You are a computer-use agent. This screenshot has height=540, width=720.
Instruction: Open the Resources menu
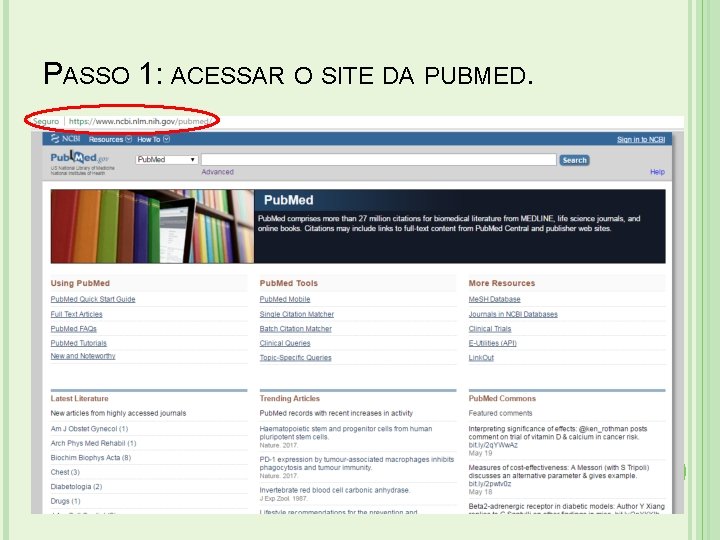click(x=110, y=139)
